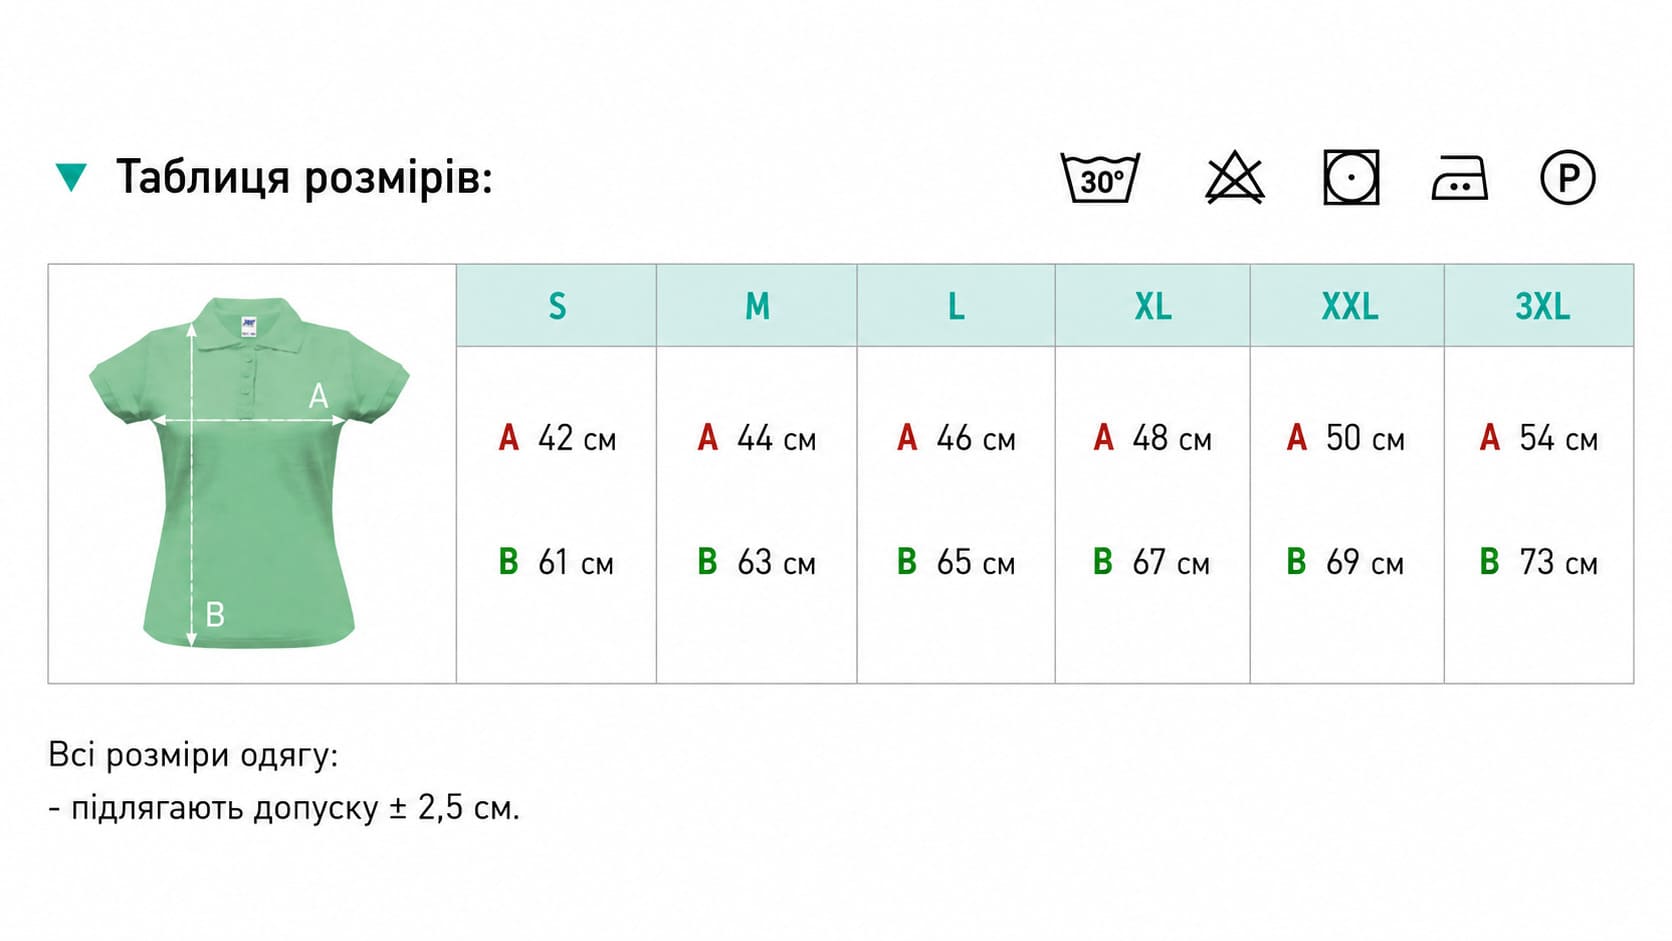Click the teal triangle beside Таблиця розмірів
The width and height of the screenshot is (1672, 941).
coord(71,178)
